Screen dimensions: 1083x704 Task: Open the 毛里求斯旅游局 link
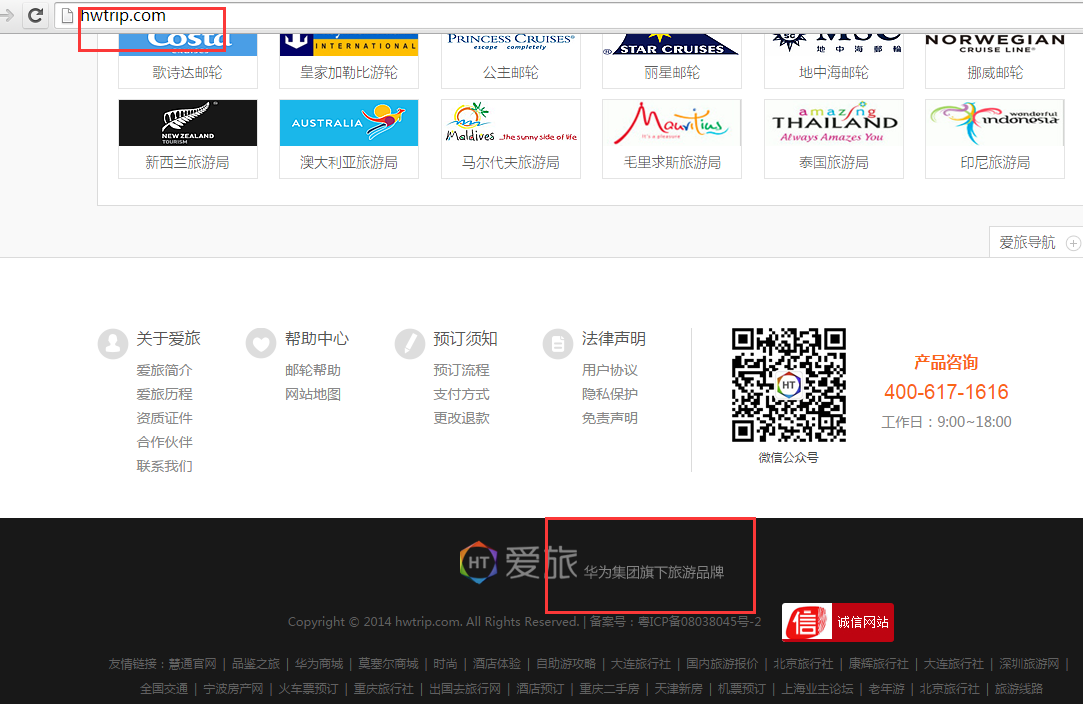click(672, 162)
